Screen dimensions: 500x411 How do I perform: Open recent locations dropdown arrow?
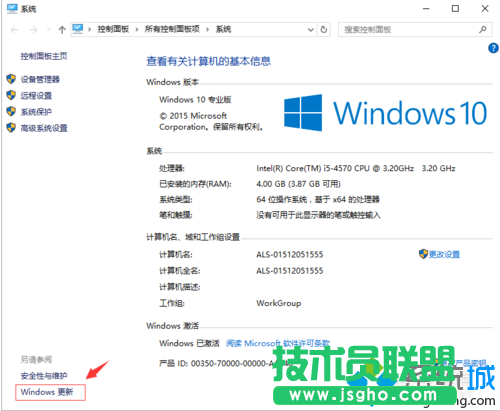click(49, 30)
